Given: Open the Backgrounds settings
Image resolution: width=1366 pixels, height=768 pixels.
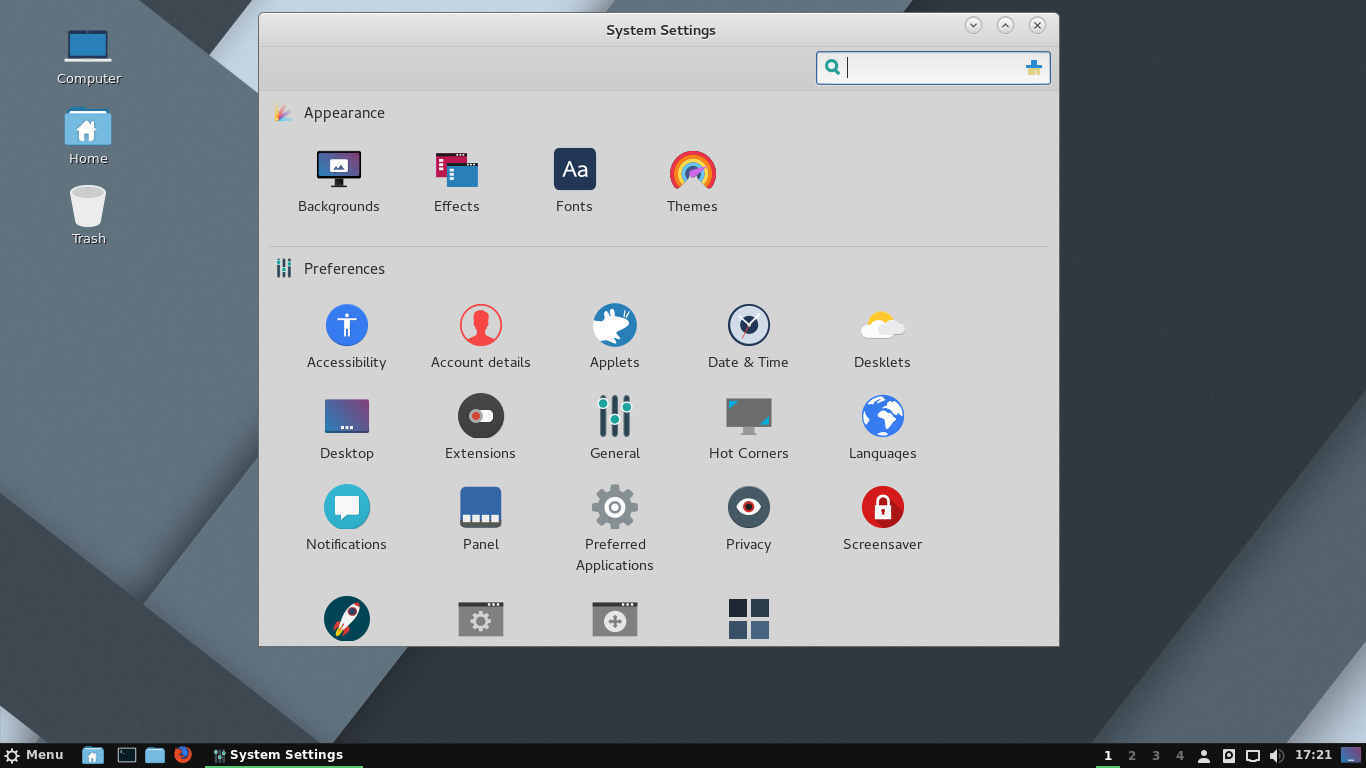Looking at the screenshot, I should pyautogui.click(x=338, y=180).
